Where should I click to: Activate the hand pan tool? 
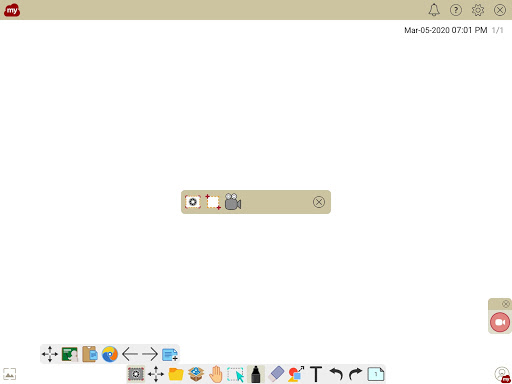[x=216, y=374]
